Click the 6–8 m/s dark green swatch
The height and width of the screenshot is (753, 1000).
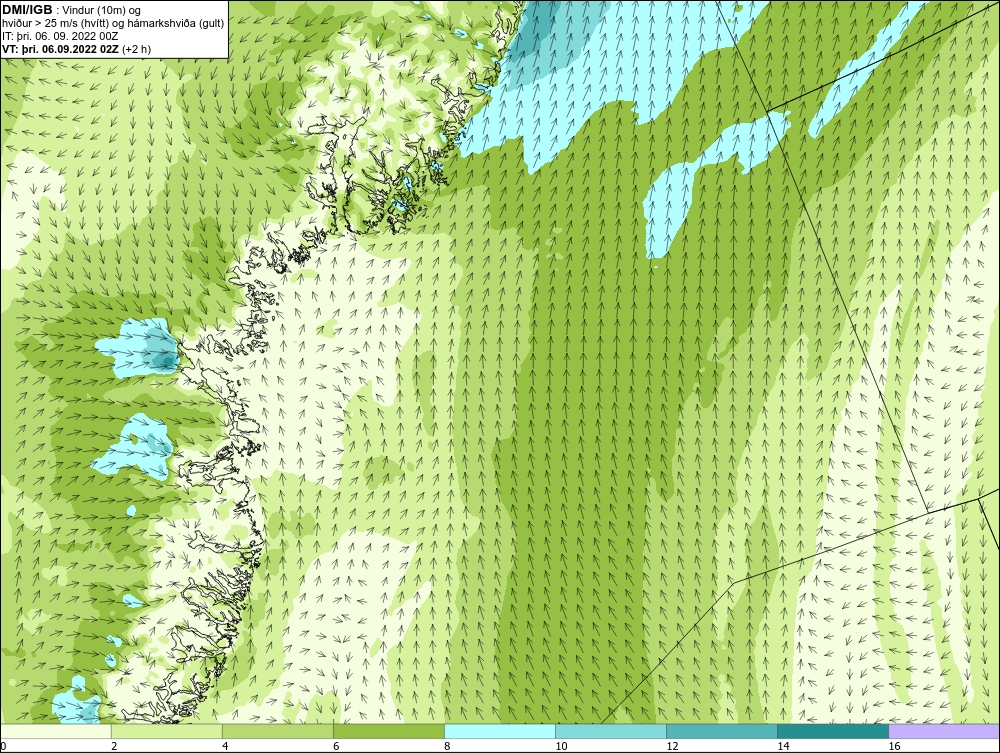pyautogui.click(x=388, y=731)
